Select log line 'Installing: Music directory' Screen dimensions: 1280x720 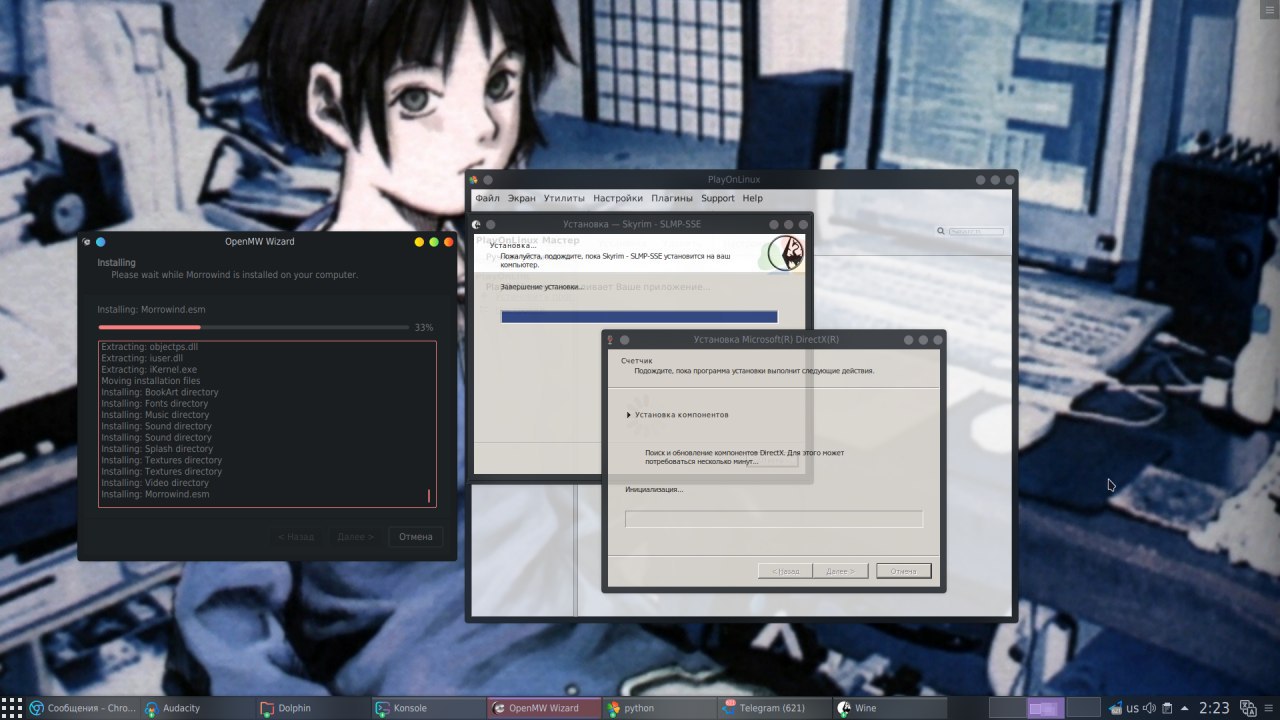[x=155, y=415]
